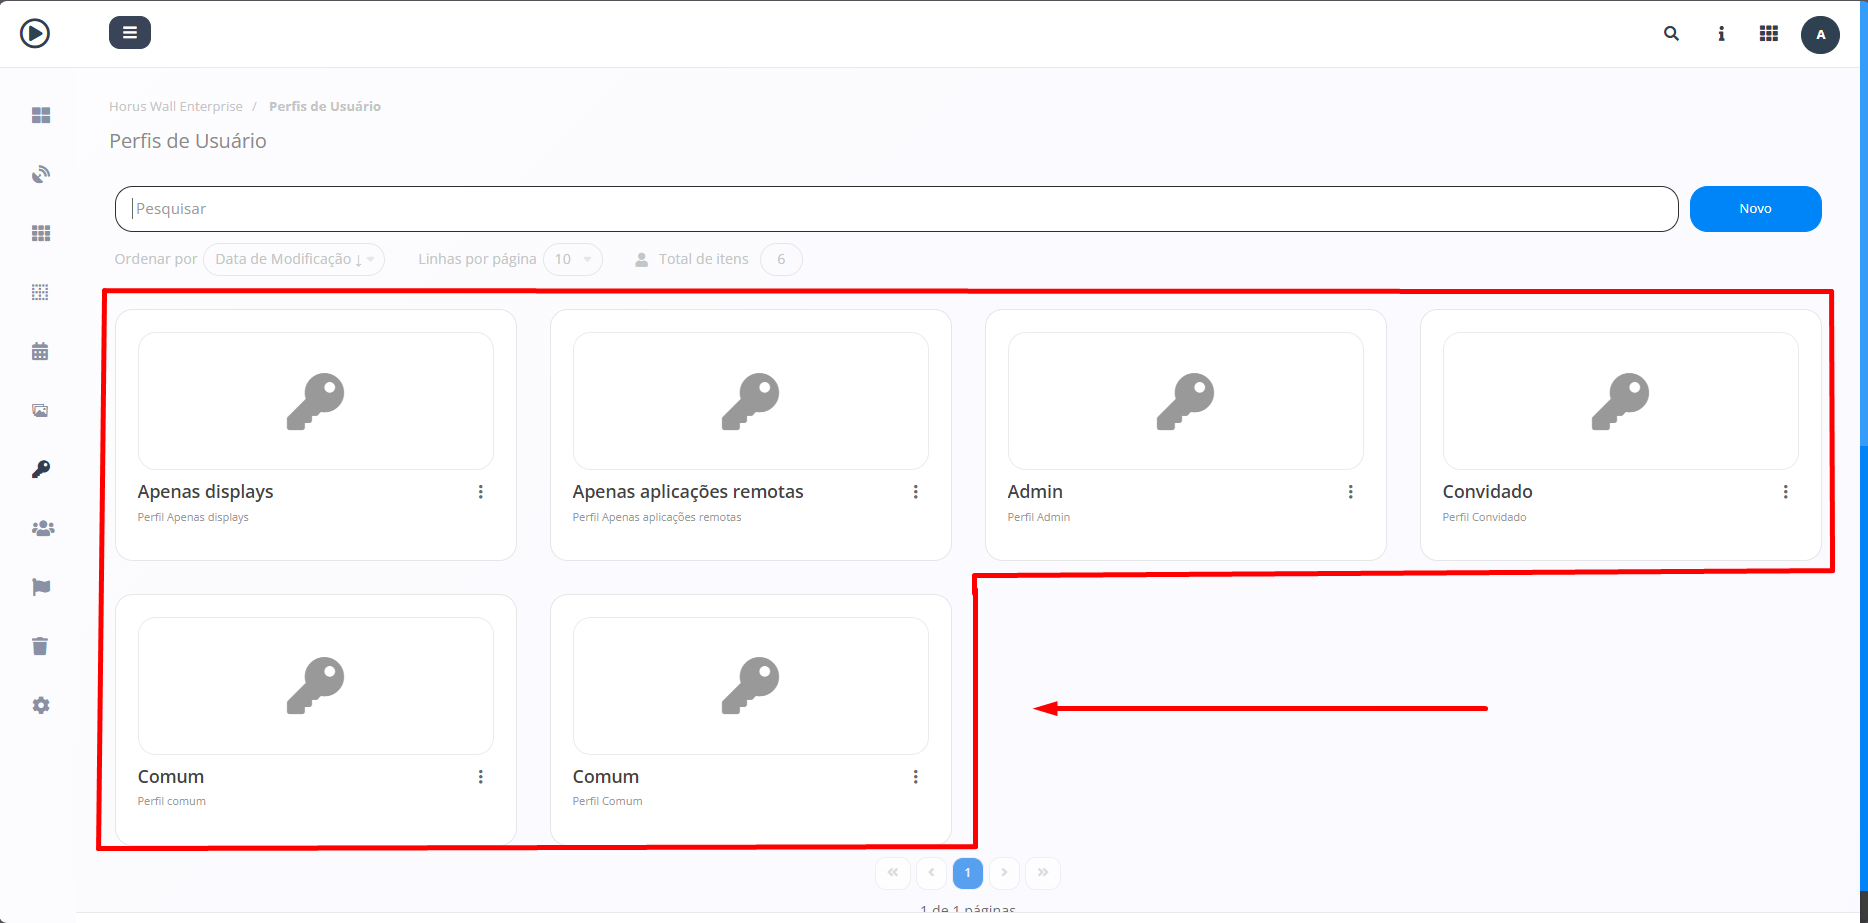Open the dashboard grid icon in the sidebar
Screen dimensions: 1868x923
41,115
